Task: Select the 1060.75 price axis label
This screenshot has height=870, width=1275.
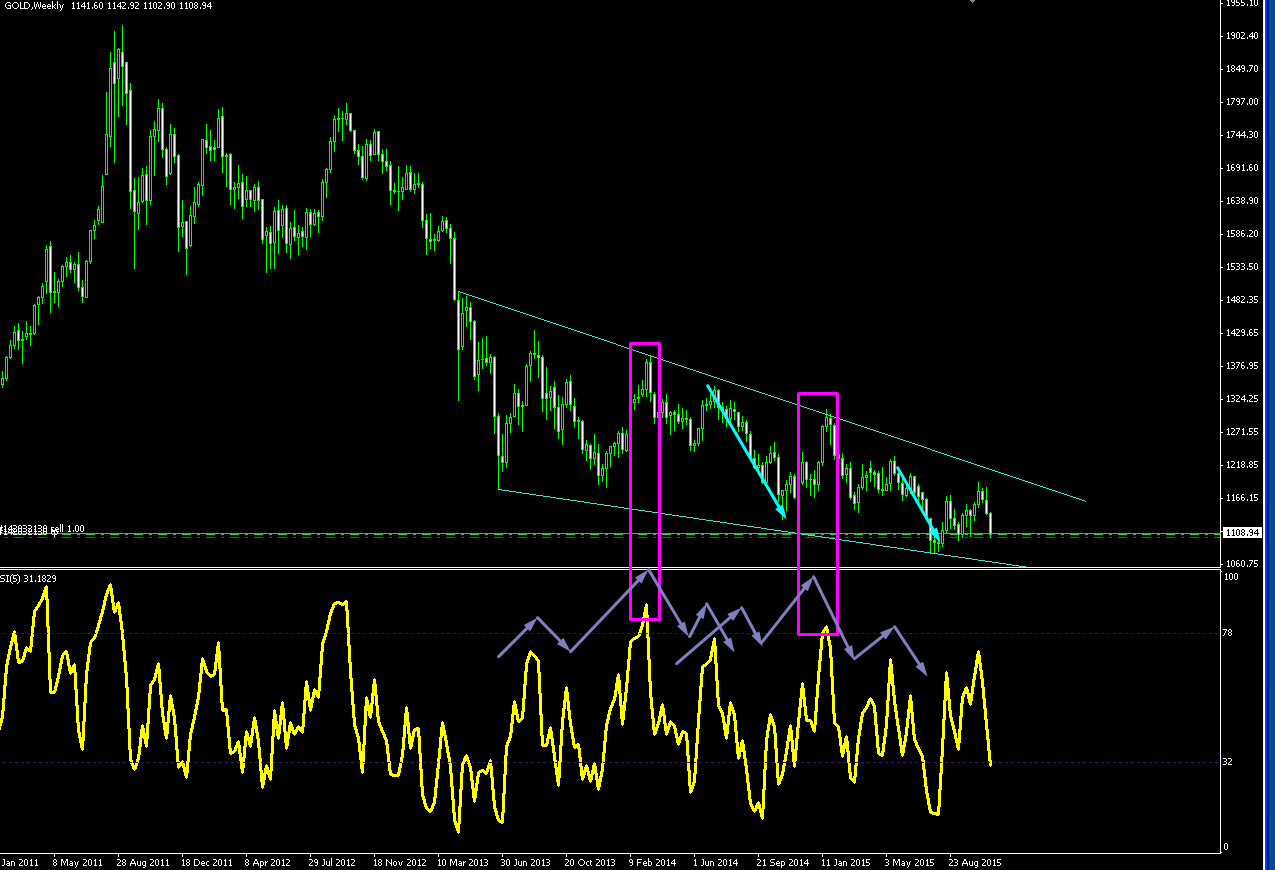Action: pos(1242,563)
